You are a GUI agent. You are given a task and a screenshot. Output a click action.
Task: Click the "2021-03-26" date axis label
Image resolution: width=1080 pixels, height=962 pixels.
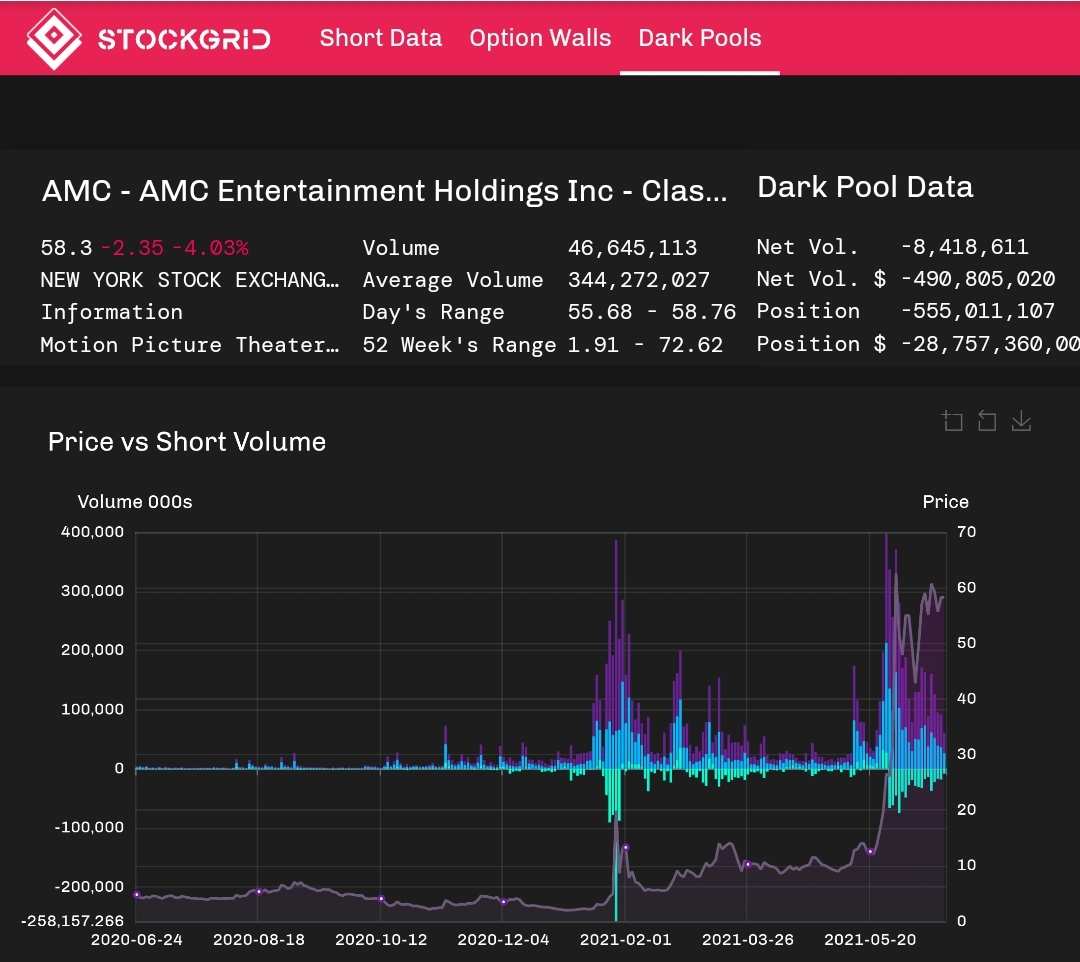747,940
